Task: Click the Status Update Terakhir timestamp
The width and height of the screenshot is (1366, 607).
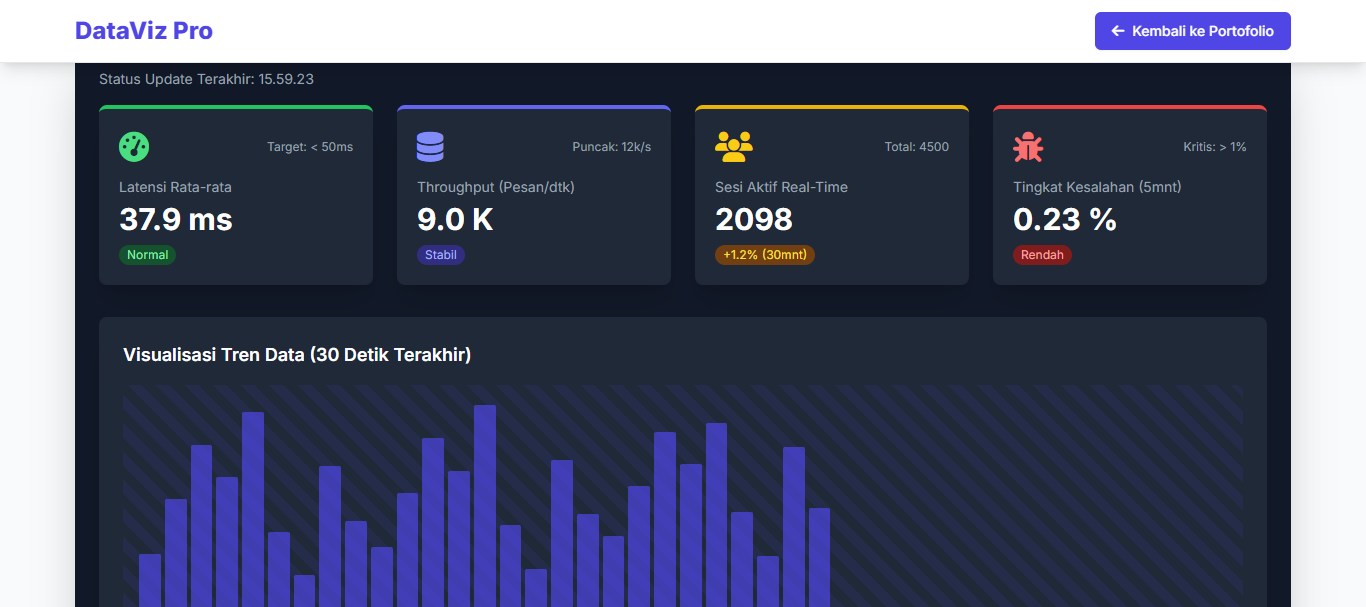Action: coord(206,79)
